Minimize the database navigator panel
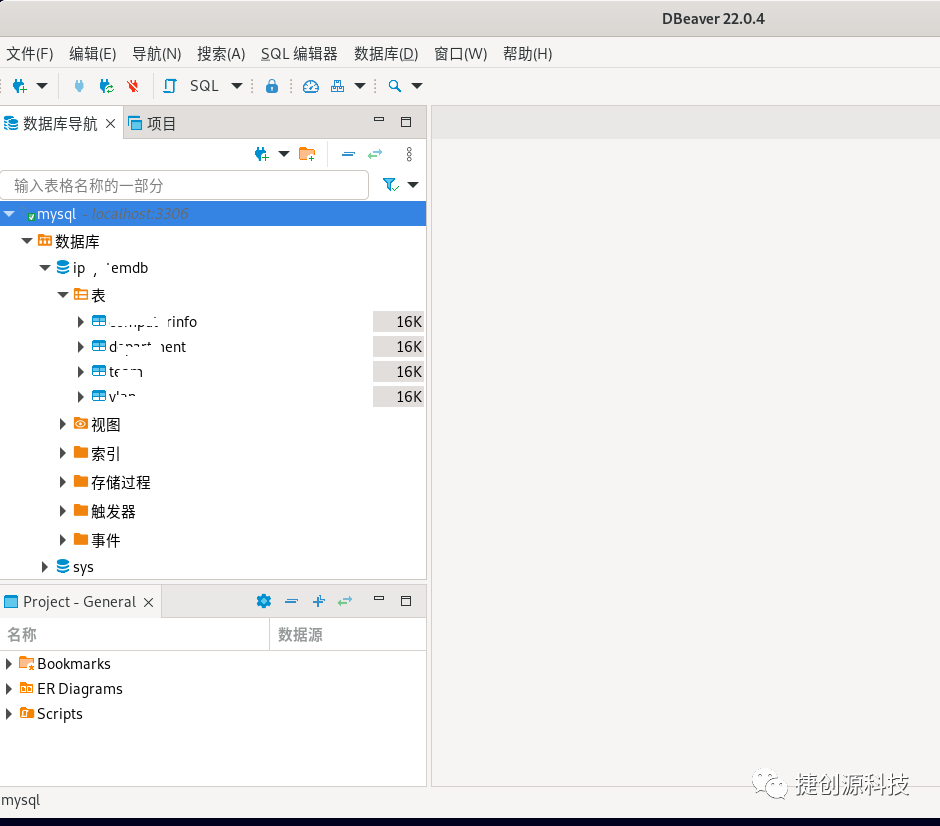 coord(379,120)
